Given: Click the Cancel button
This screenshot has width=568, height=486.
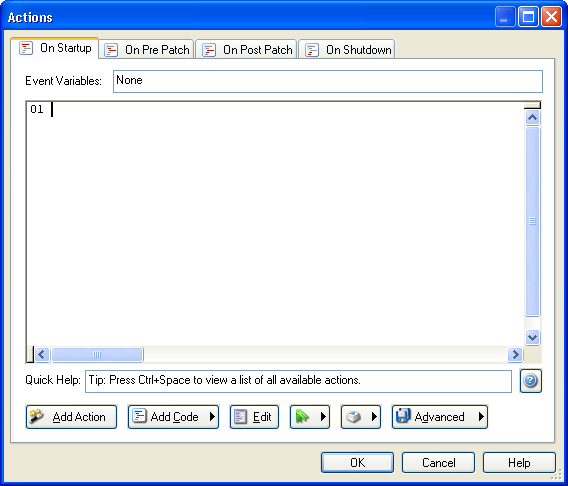Looking at the screenshot, I should [438, 462].
